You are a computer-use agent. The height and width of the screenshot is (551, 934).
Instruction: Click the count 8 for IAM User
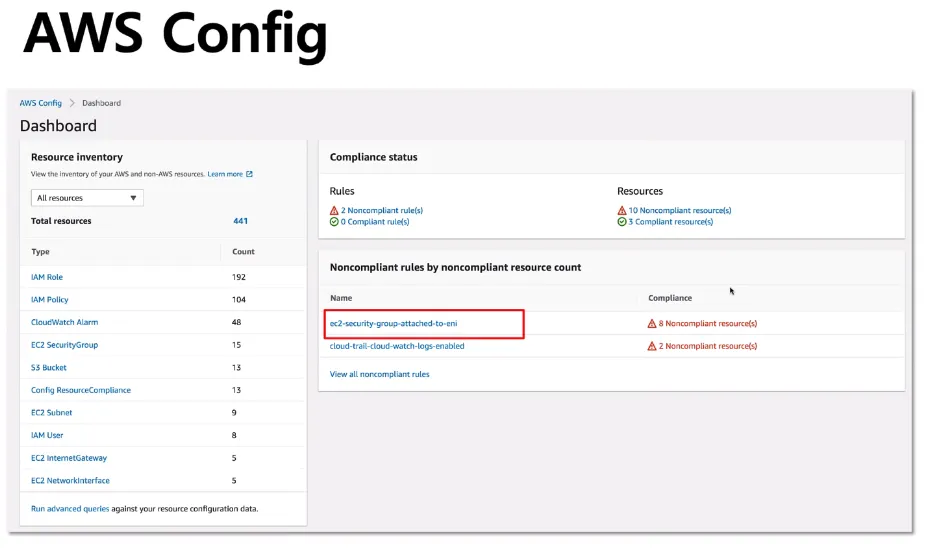pyautogui.click(x=234, y=435)
